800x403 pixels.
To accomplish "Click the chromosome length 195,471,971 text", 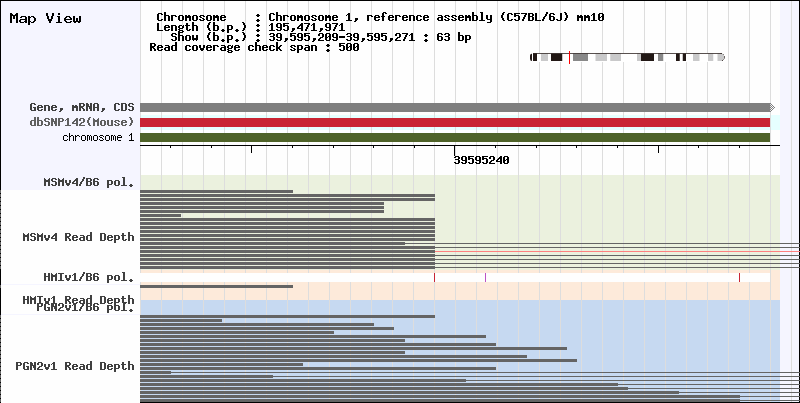I will coord(306,27).
